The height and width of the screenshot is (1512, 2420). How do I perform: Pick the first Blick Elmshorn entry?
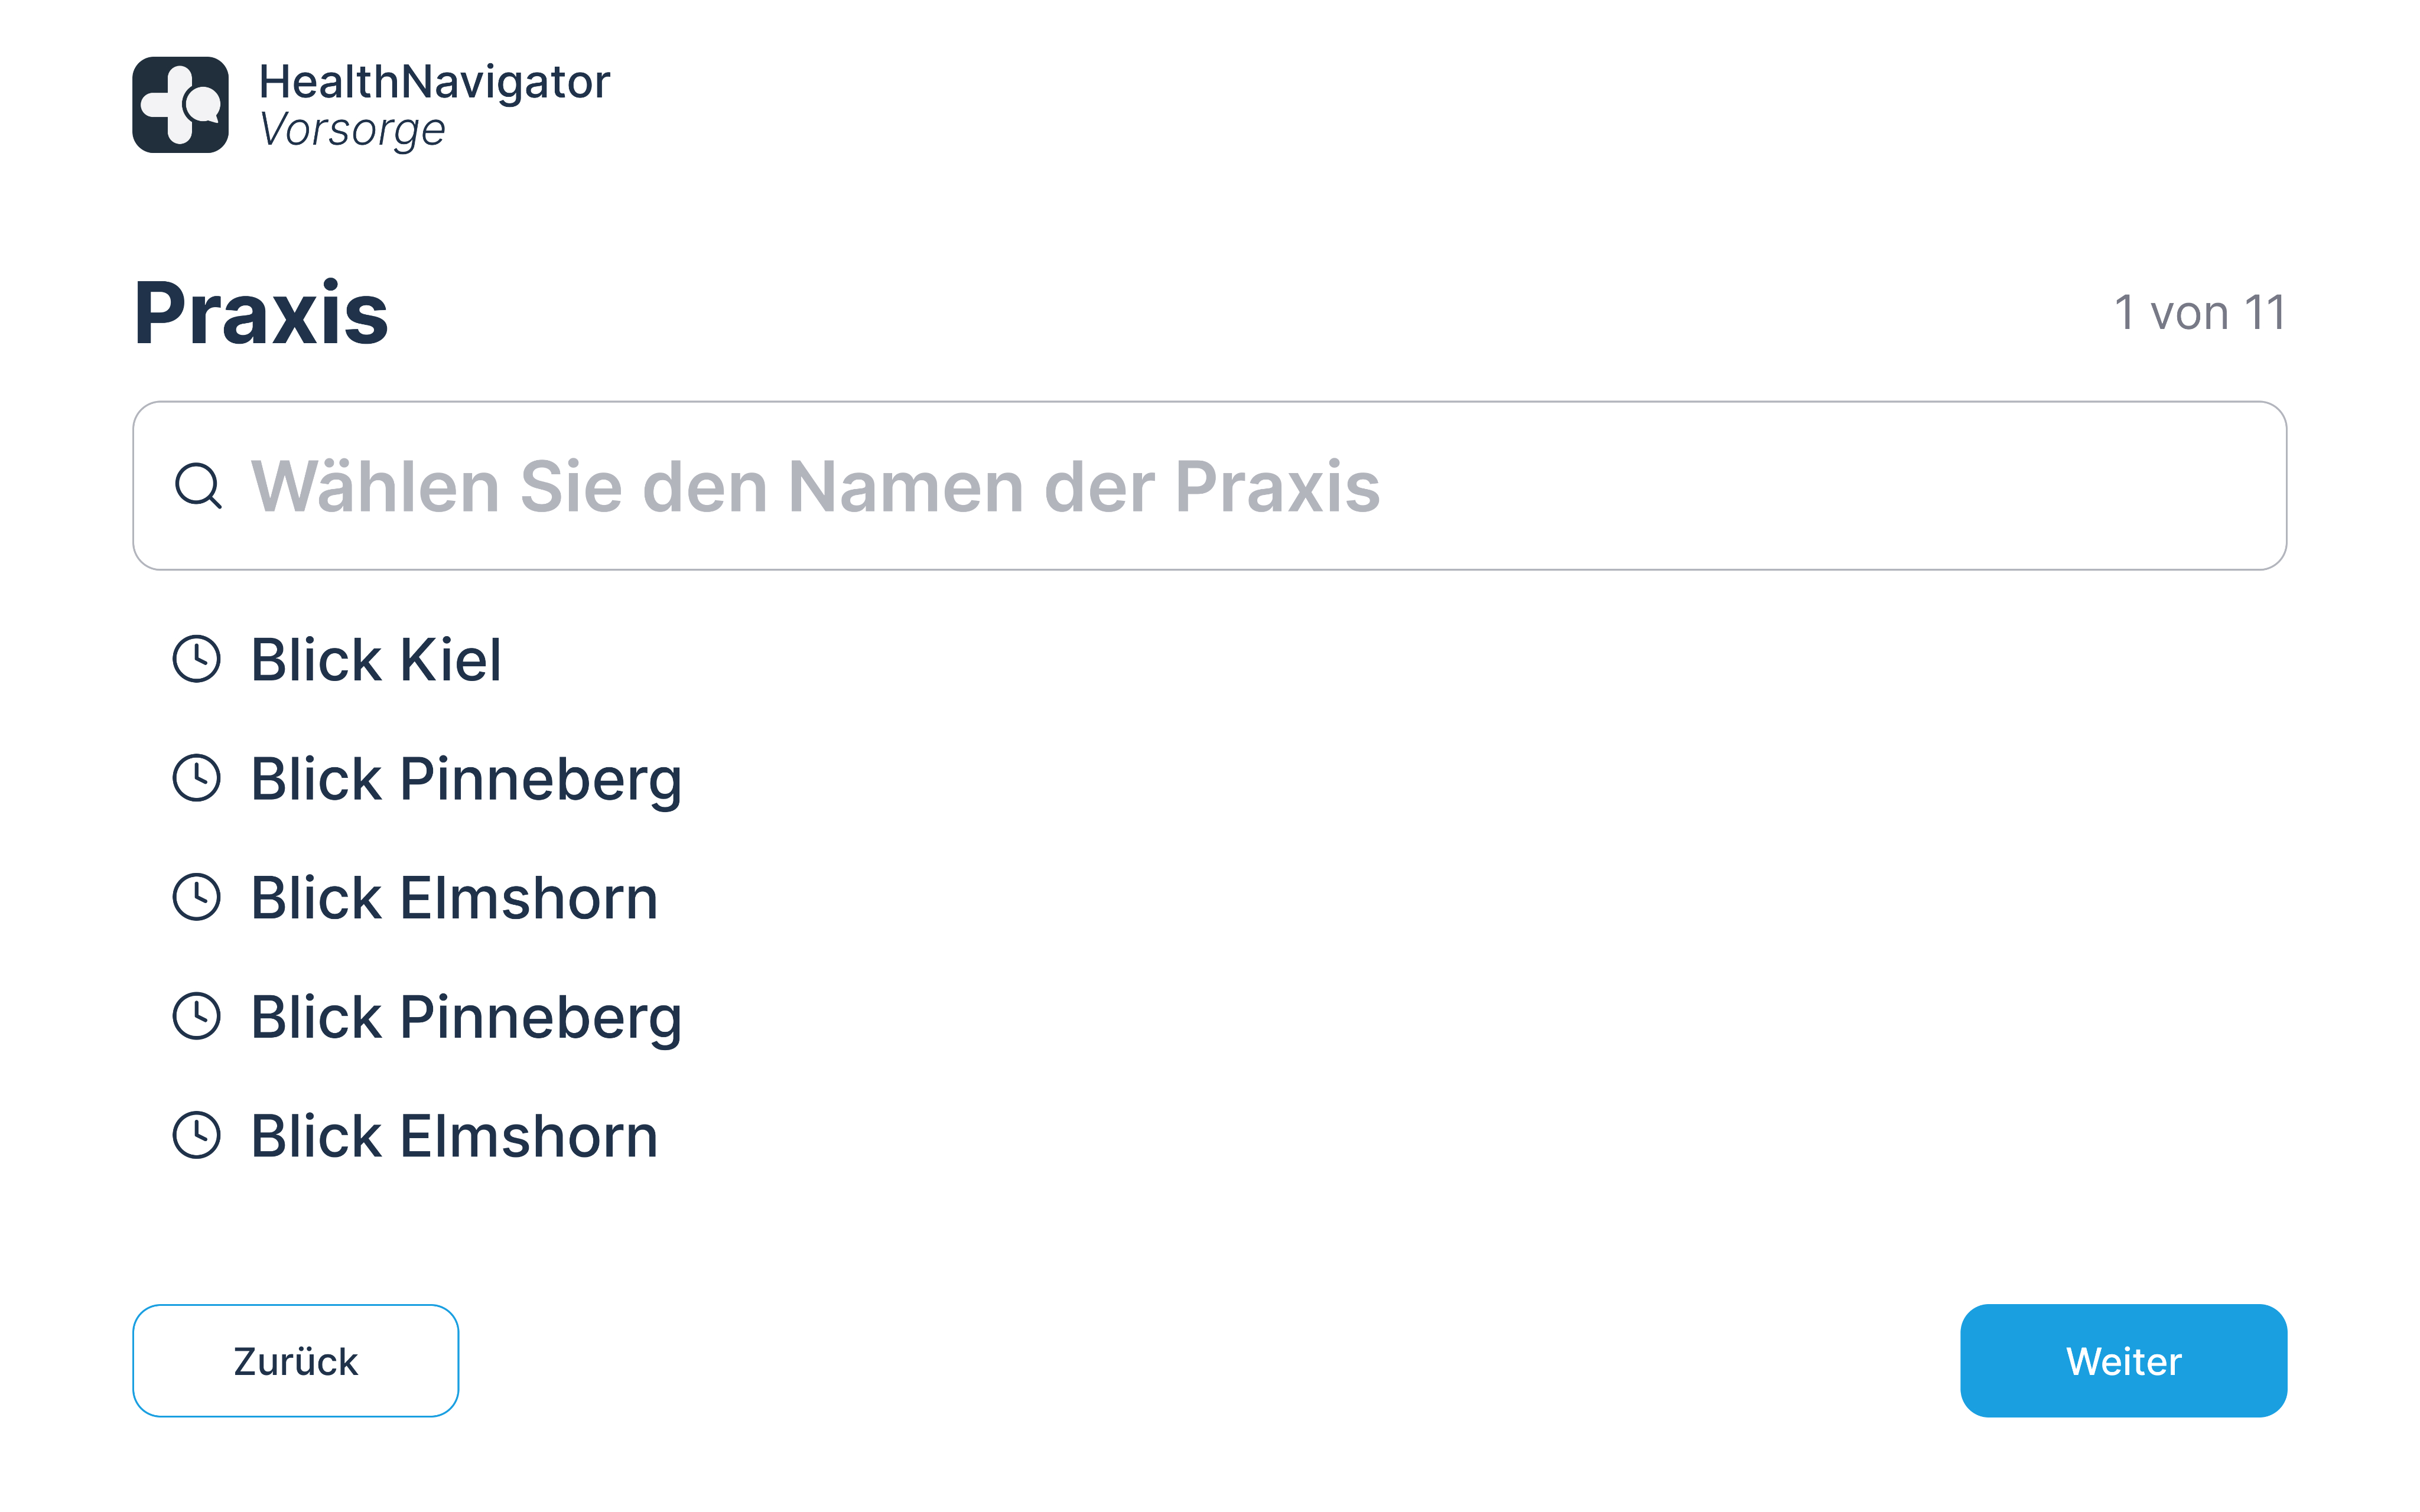click(x=454, y=898)
